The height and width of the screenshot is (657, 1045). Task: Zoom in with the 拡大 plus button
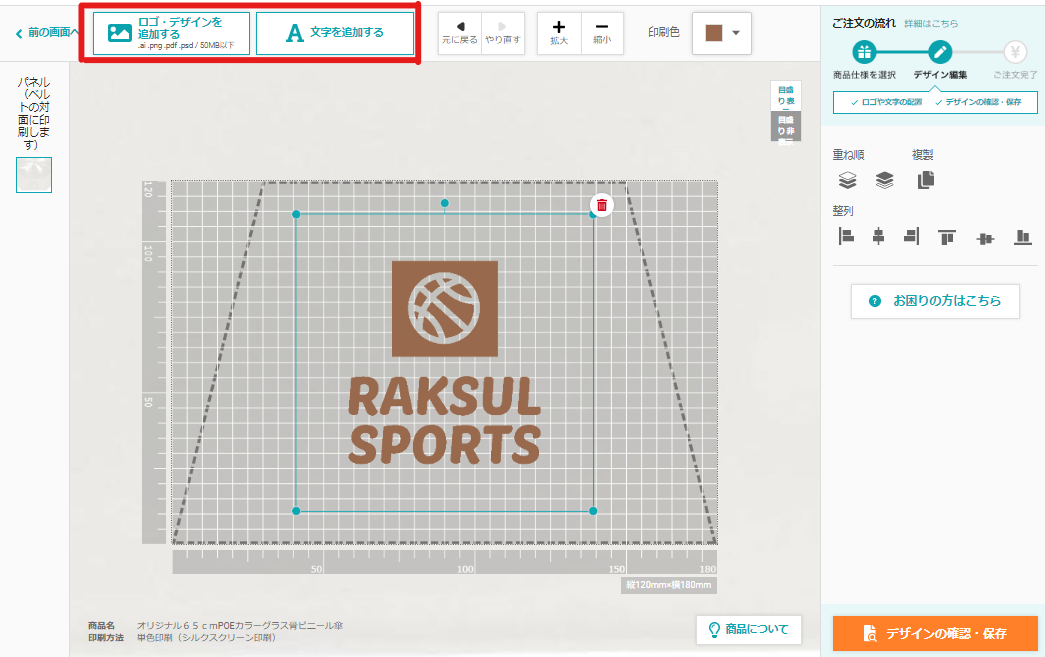pyautogui.click(x=559, y=33)
